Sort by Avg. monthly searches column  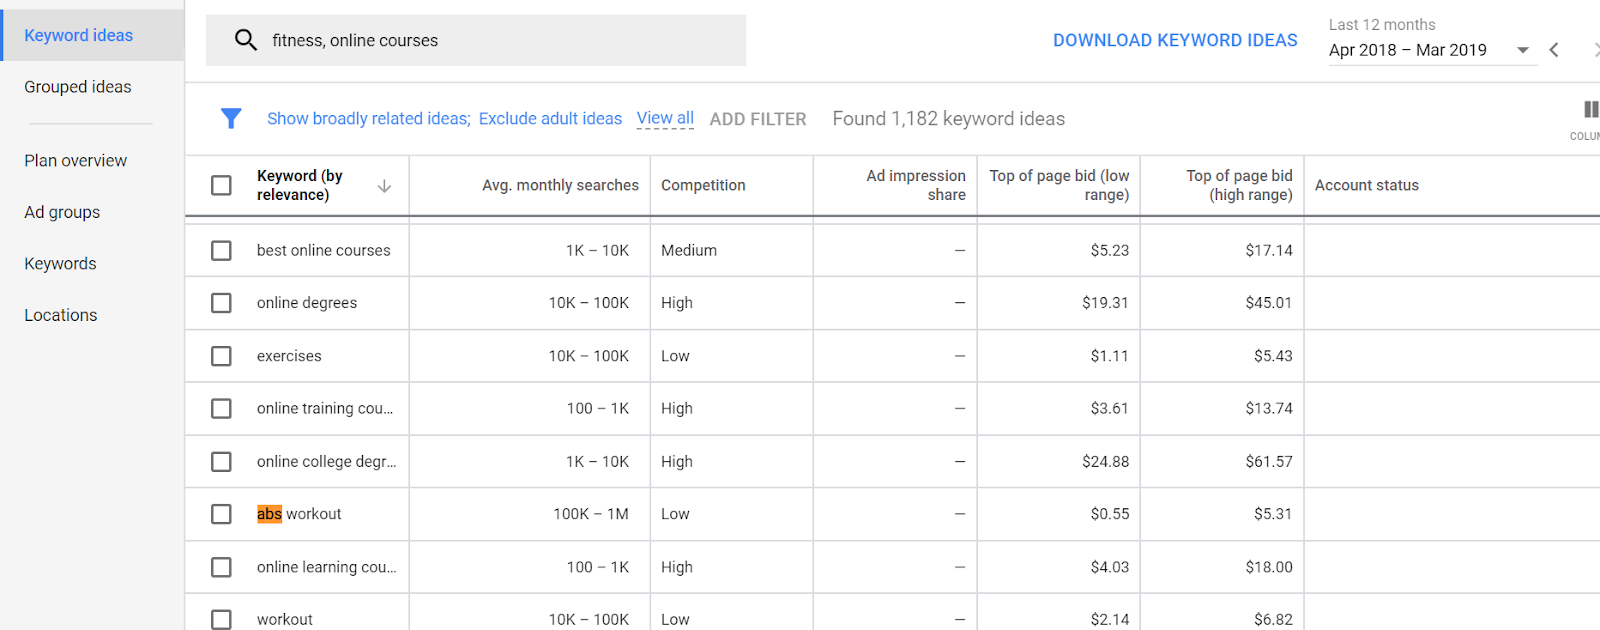tap(560, 186)
